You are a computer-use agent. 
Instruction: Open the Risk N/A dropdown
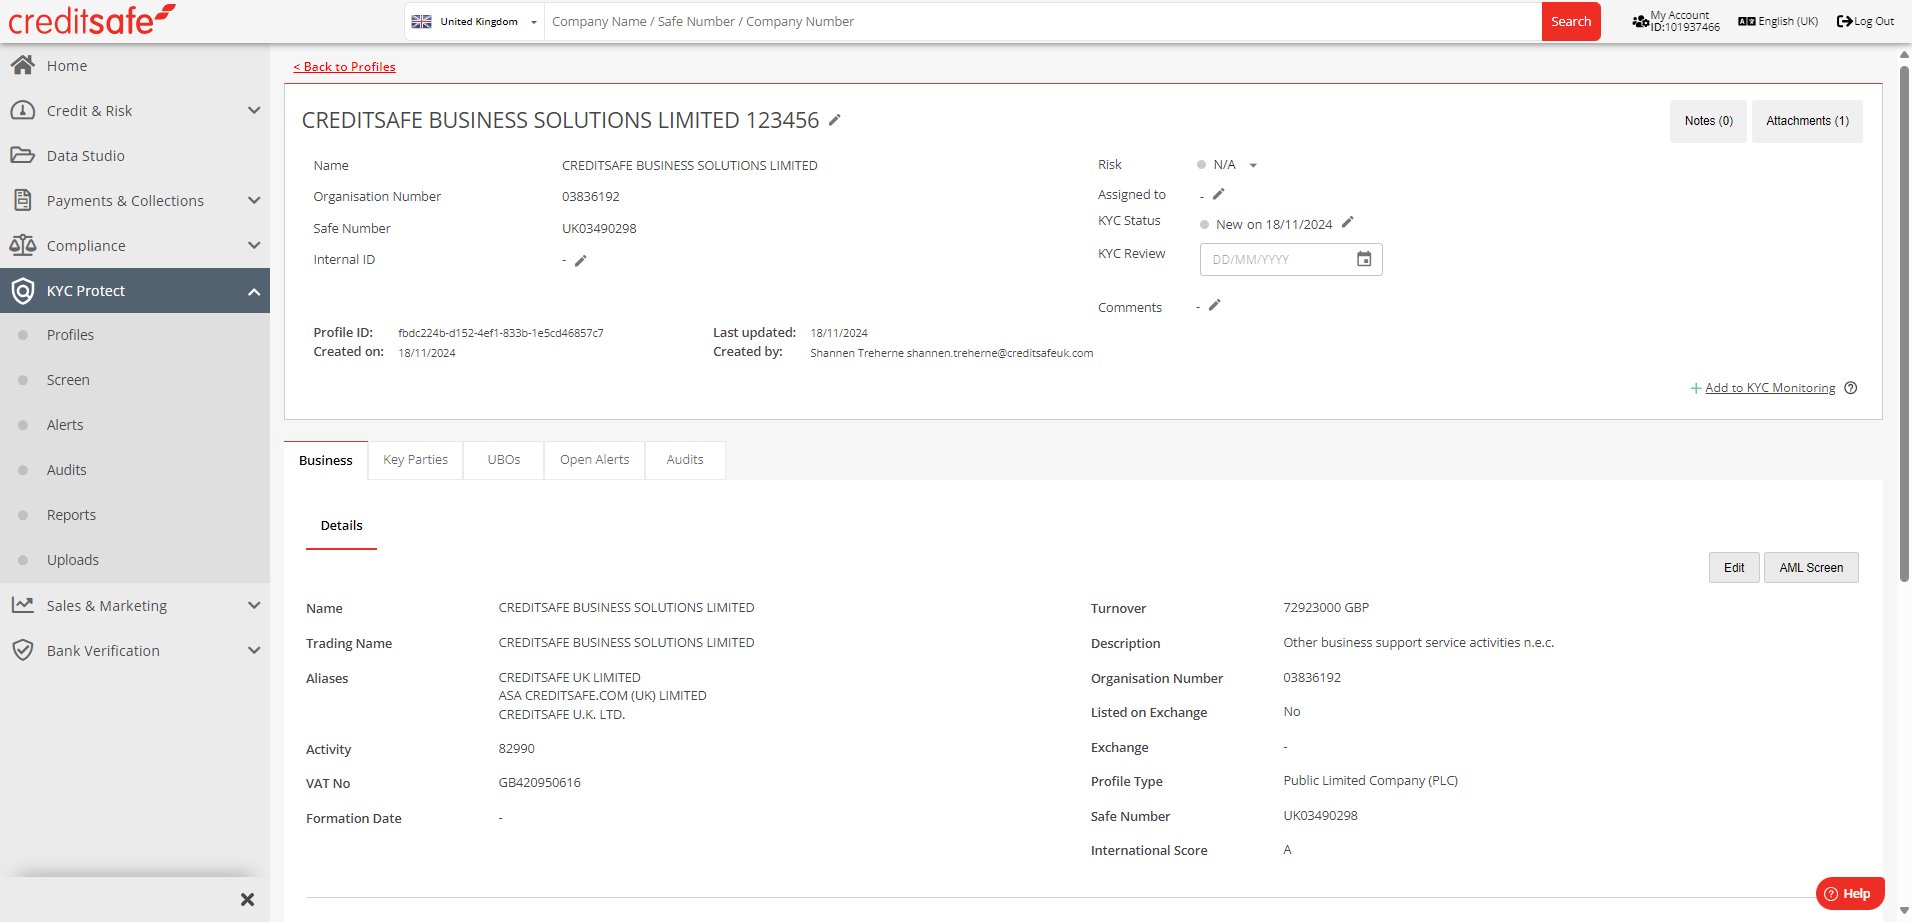(x=1253, y=165)
